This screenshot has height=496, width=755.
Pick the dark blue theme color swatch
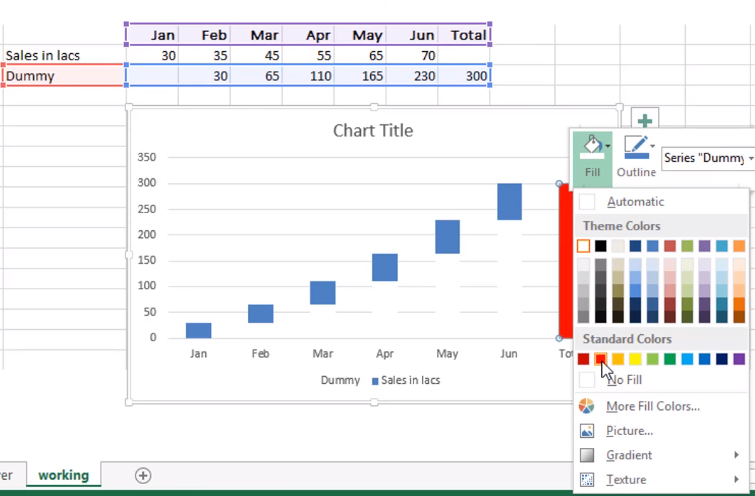[x=635, y=246]
